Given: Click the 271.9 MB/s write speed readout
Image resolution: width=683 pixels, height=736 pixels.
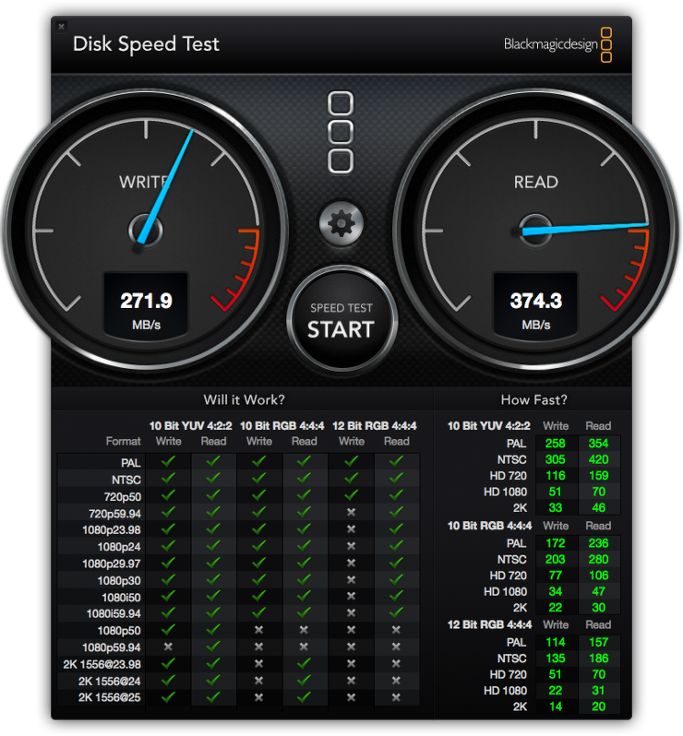Looking at the screenshot, I should click(x=146, y=305).
